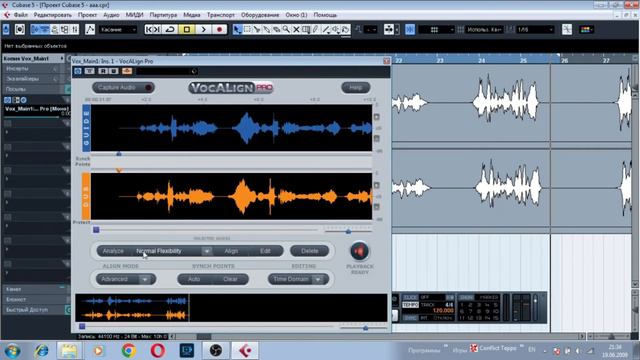Screen dimensions: 640x360
Task: Select the Line tool
Action: [326, 29]
